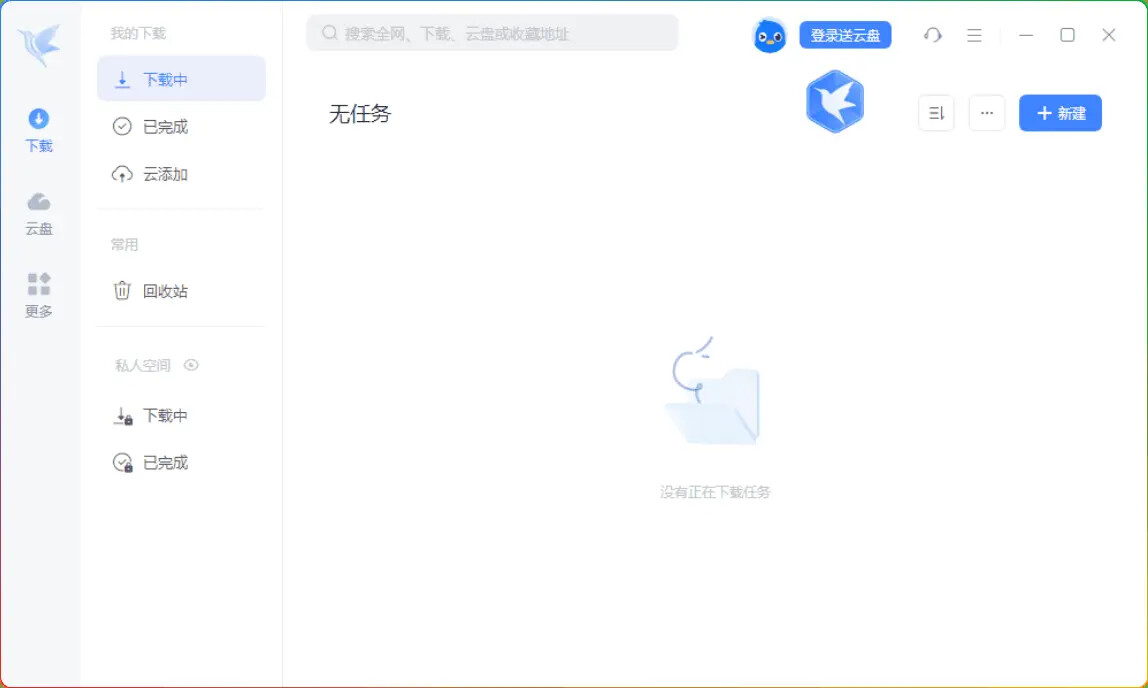Image resolution: width=1148 pixels, height=688 pixels.
Task: Click the 登录送云盘 login button
Action: tap(845, 35)
